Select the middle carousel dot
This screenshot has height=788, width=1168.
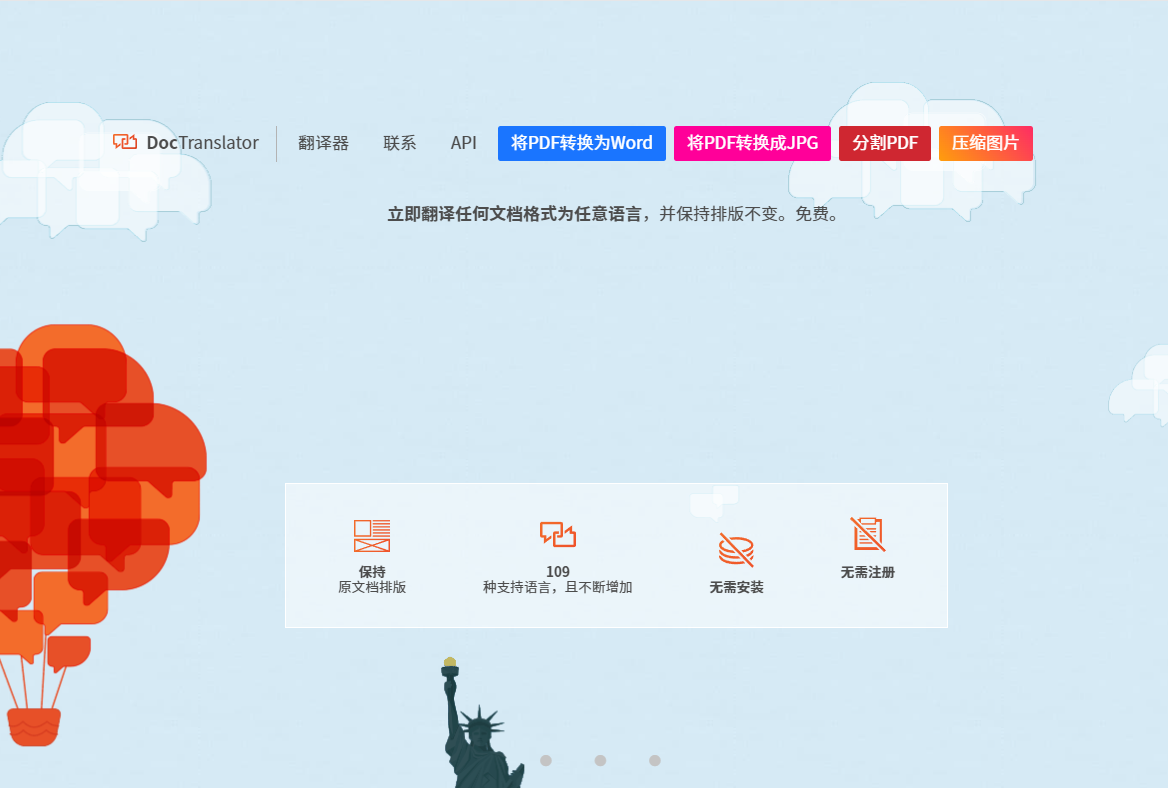point(600,760)
